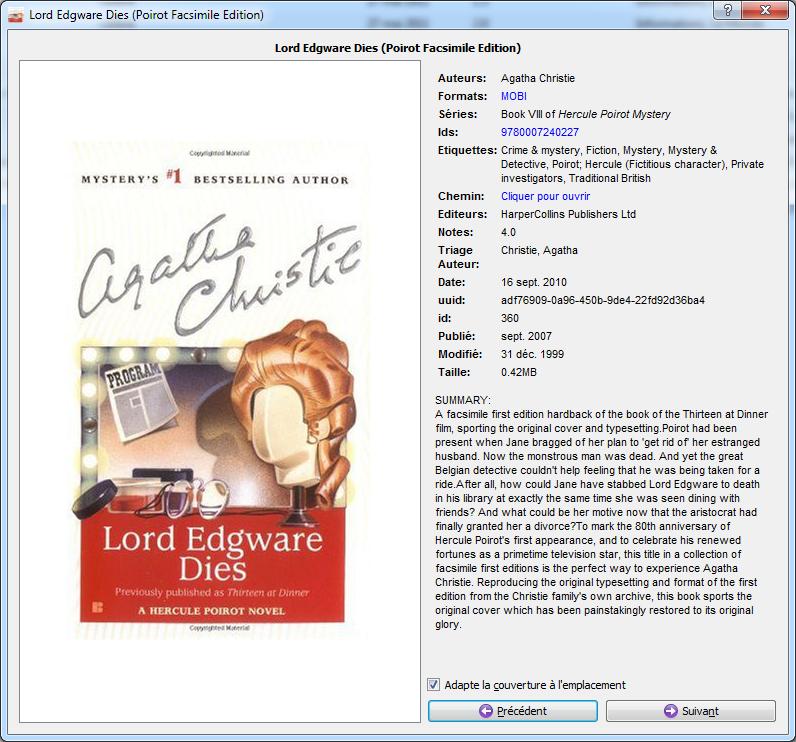Screen dimensions: 796x742
Task: Click the 'Chemin:' label
Action: [461, 196]
